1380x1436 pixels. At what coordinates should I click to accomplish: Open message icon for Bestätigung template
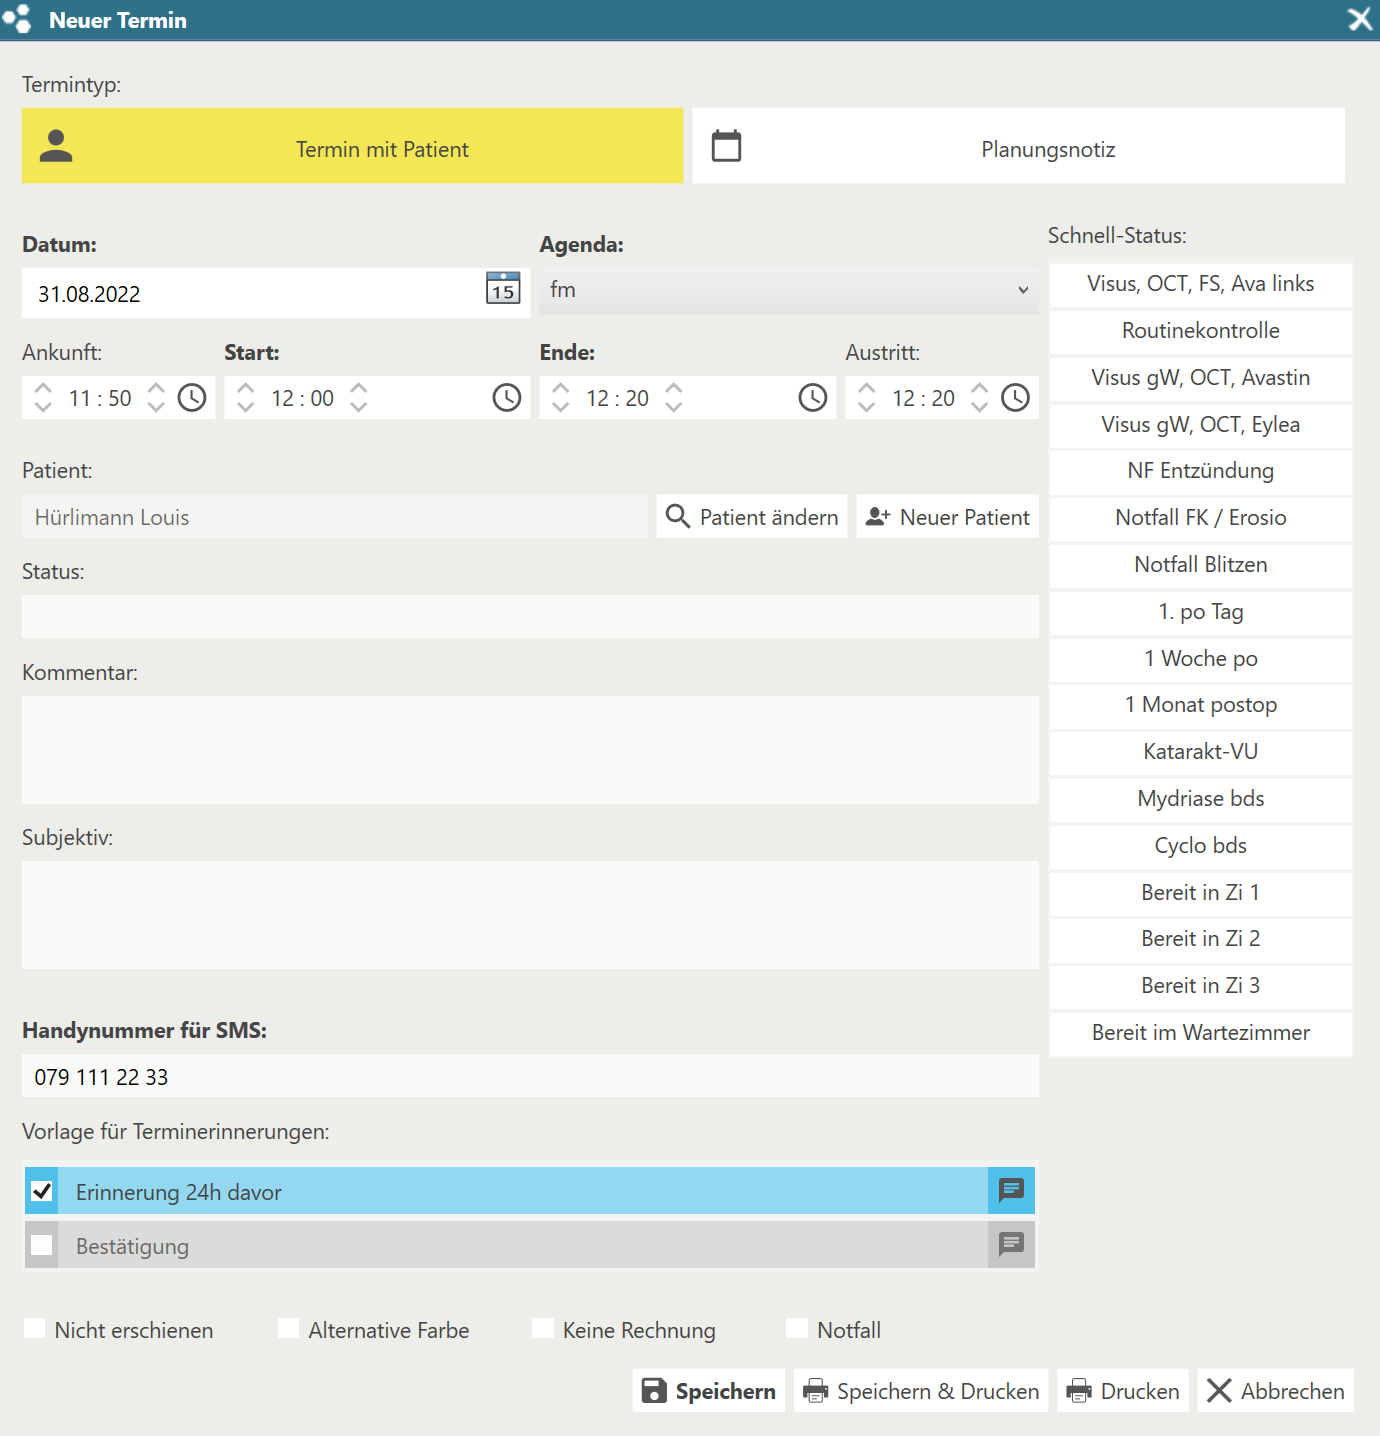click(x=1011, y=1244)
